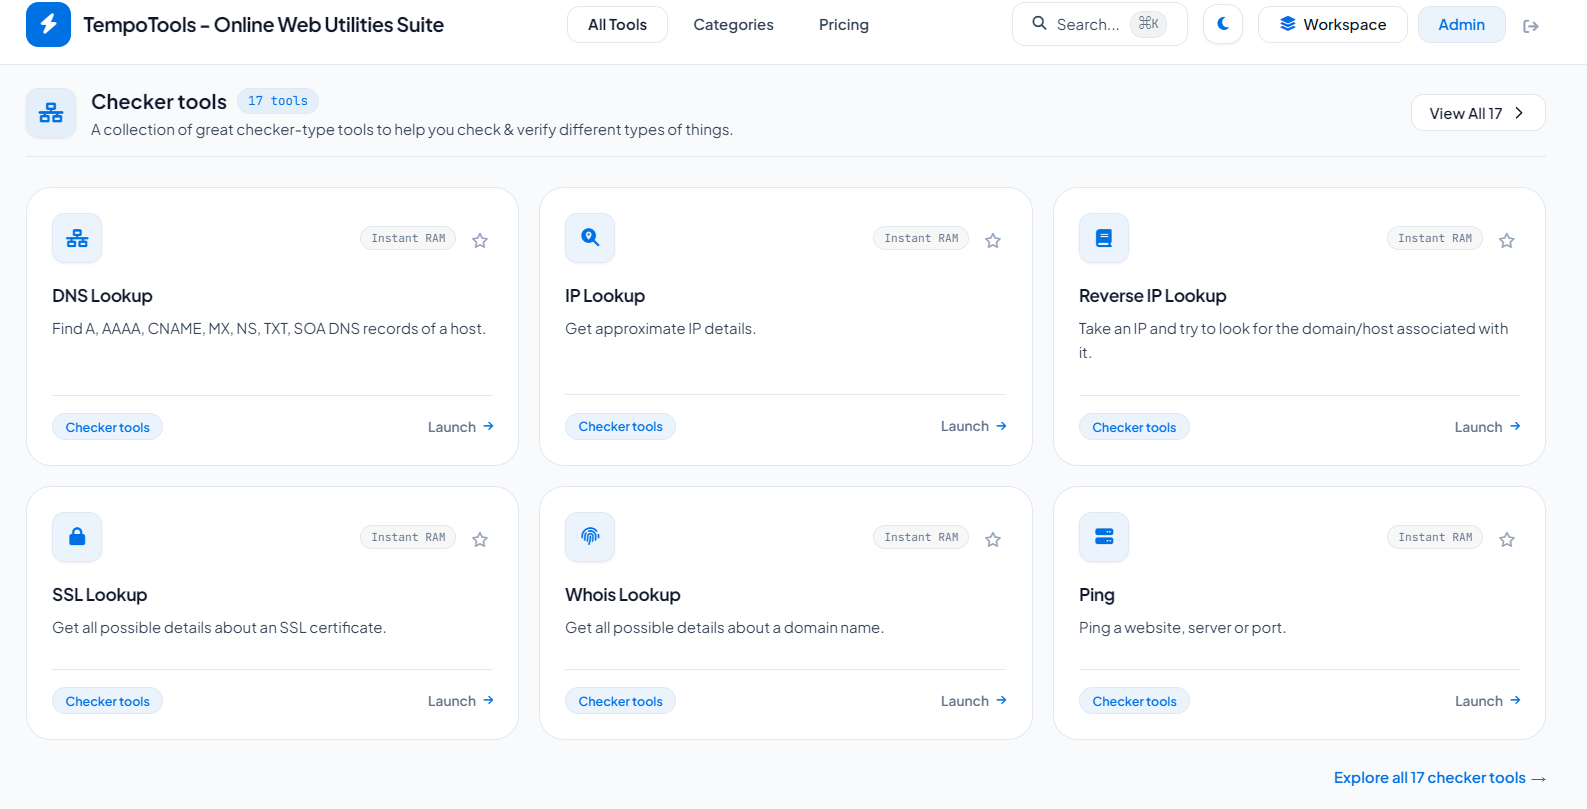Open Explore all 17 checker tools link
The image size is (1587, 809).
[x=1439, y=778]
